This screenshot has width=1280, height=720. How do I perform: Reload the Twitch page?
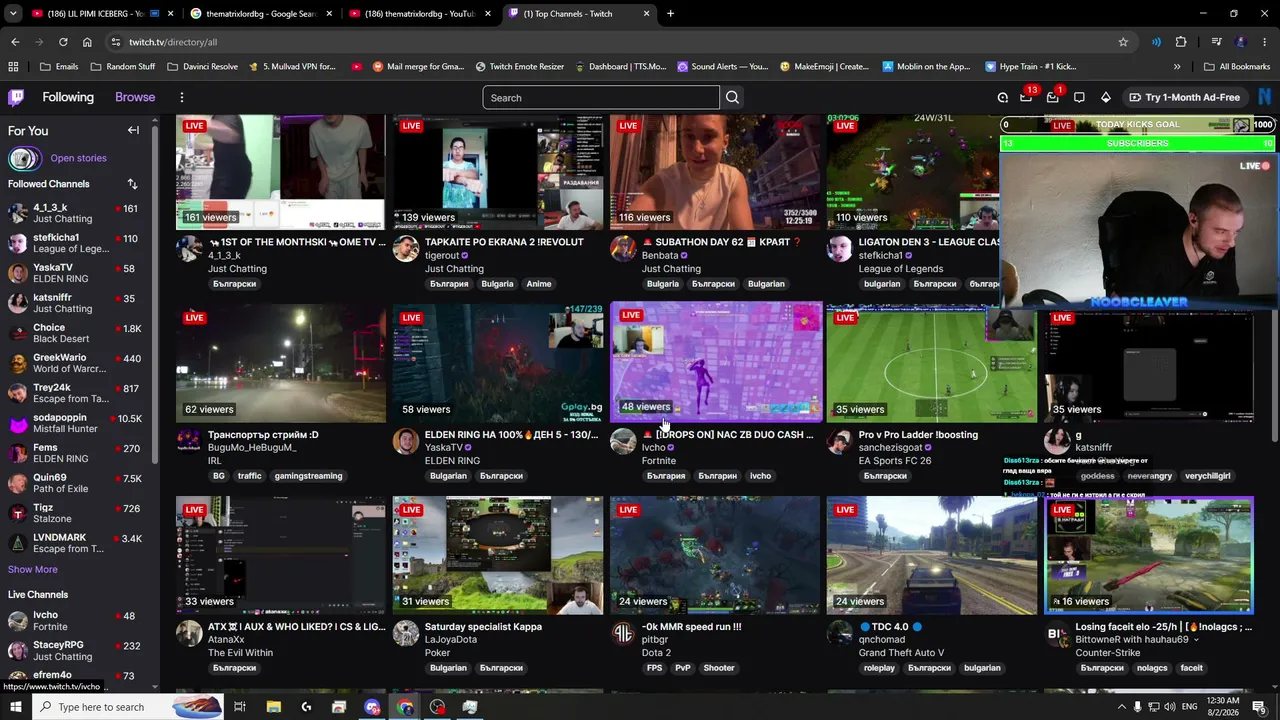63,42
